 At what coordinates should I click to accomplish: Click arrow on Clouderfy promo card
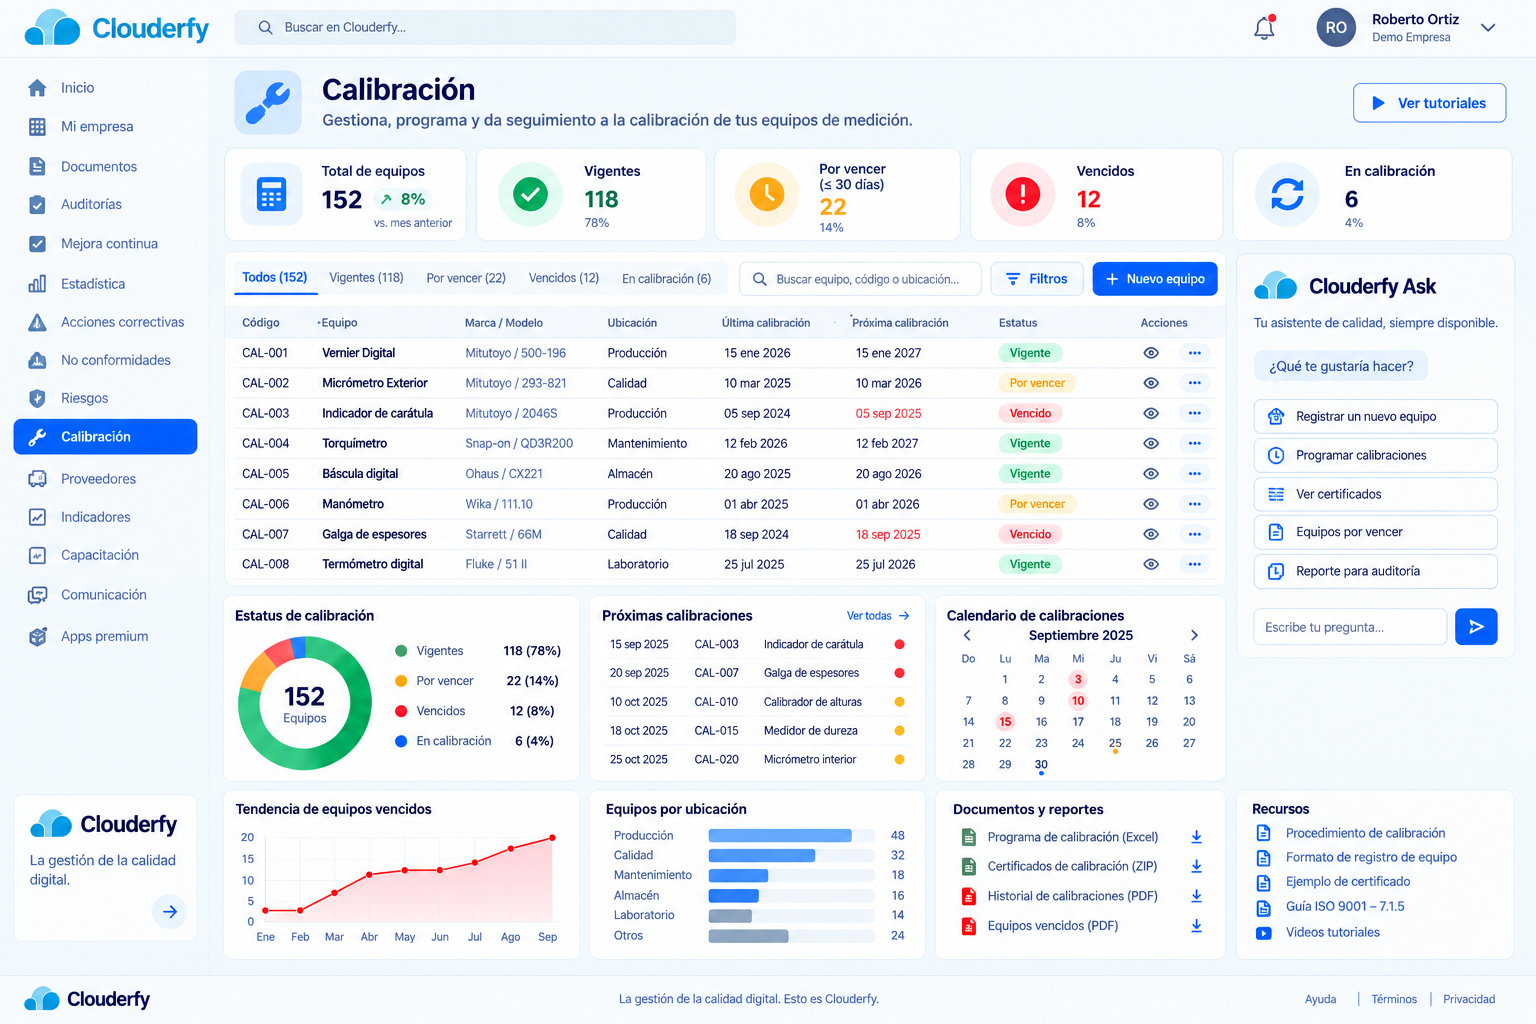point(170,911)
